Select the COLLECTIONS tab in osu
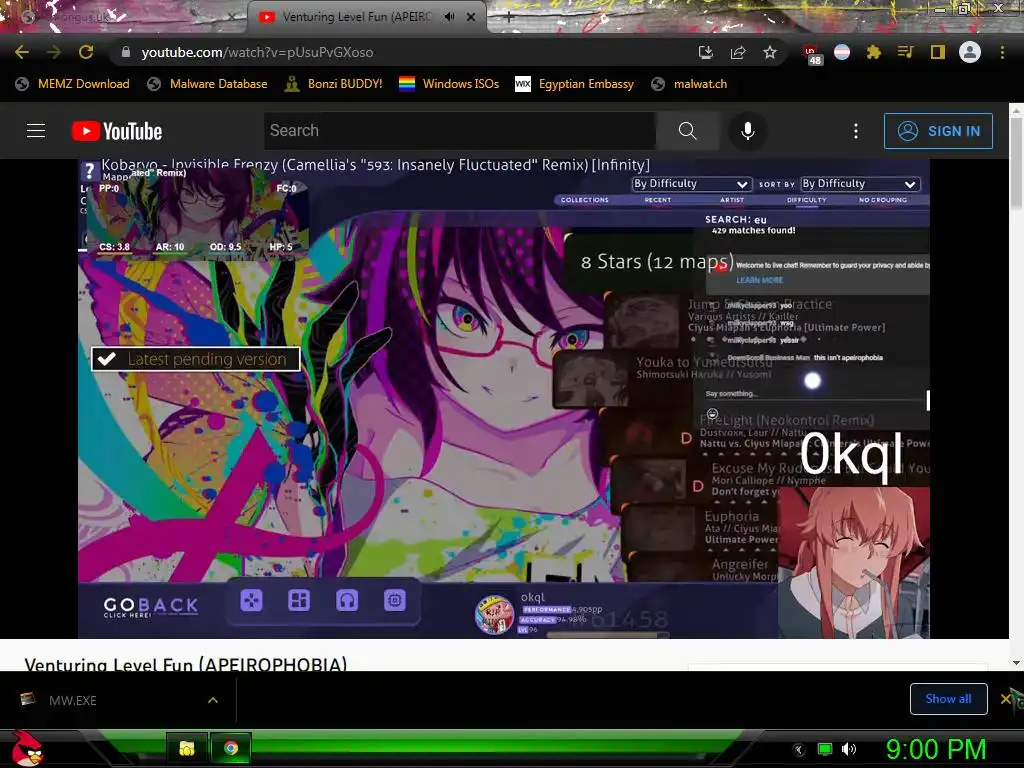The width and height of the screenshot is (1024, 768). coord(584,200)
